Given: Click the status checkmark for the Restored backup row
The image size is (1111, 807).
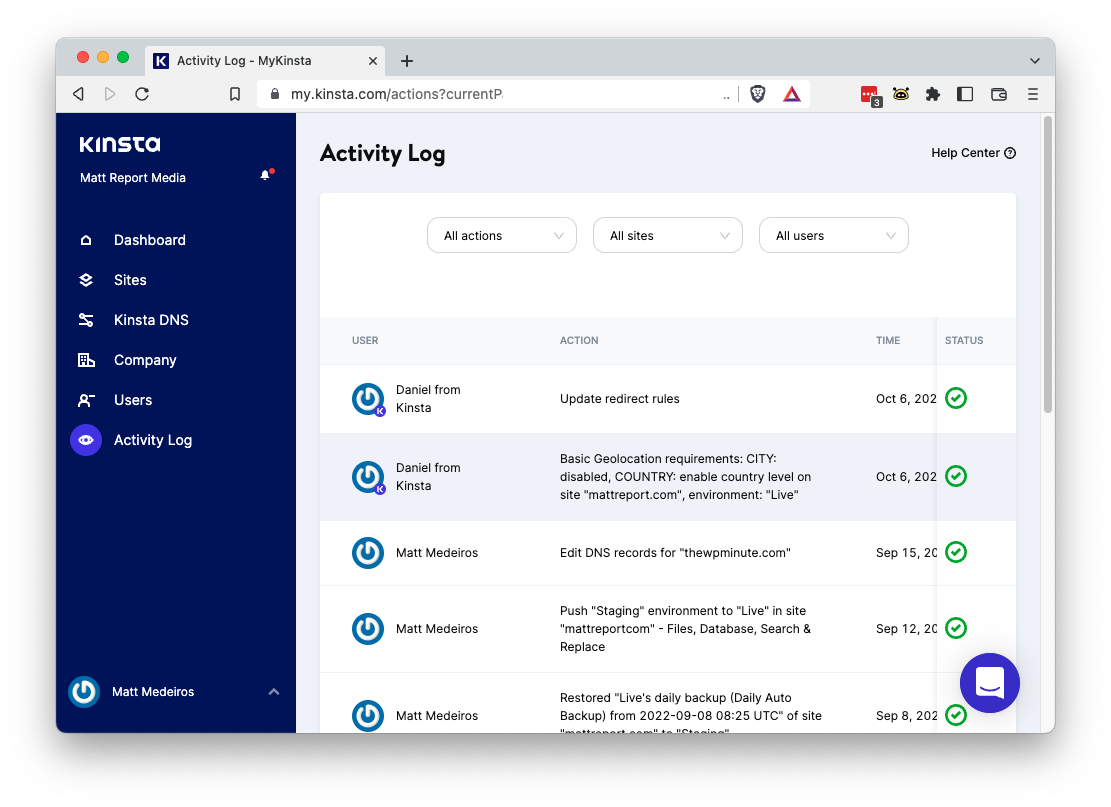Looking at the screenshot, I should 956,715.
